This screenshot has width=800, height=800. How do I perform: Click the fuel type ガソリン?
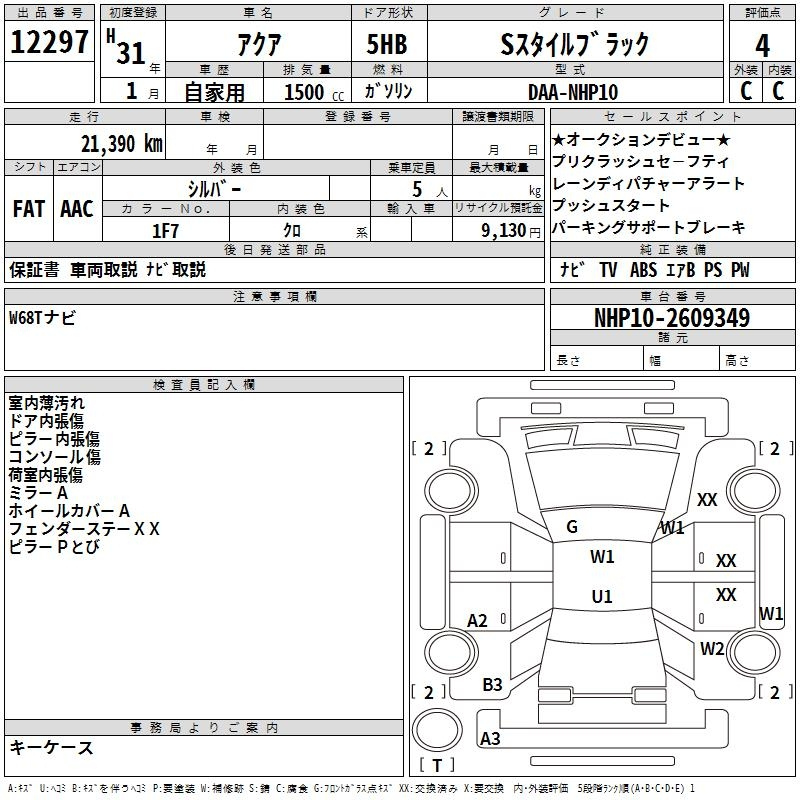point(388,91)
